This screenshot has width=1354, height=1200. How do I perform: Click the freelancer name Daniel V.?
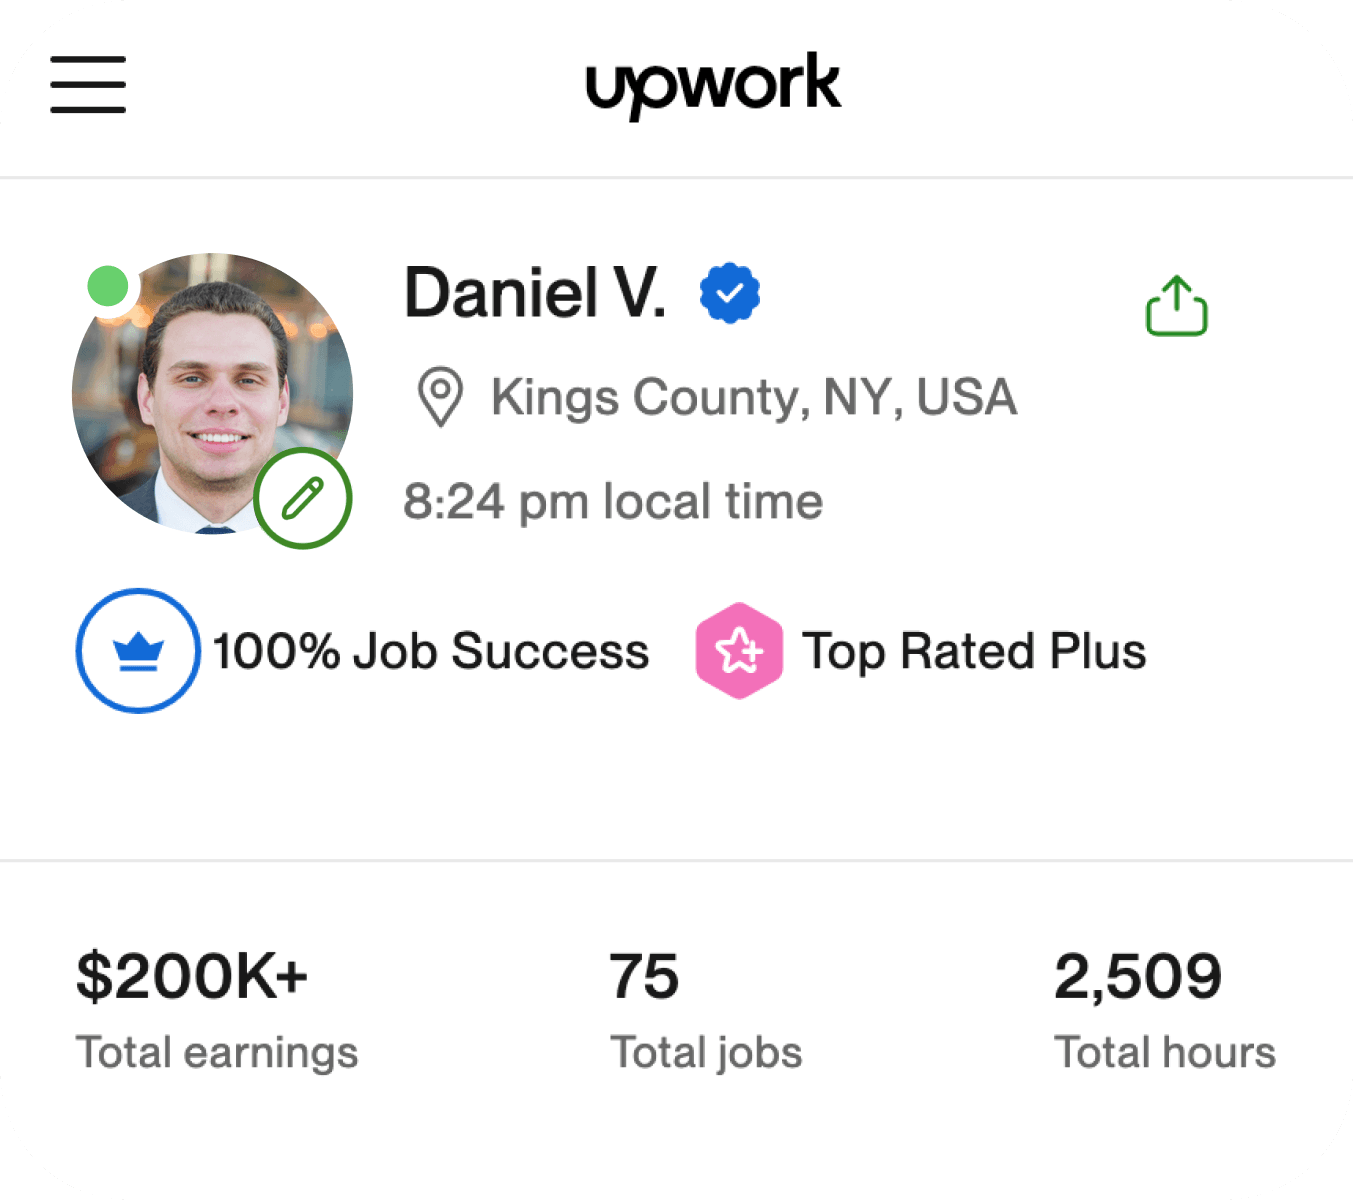pos(537,291)
